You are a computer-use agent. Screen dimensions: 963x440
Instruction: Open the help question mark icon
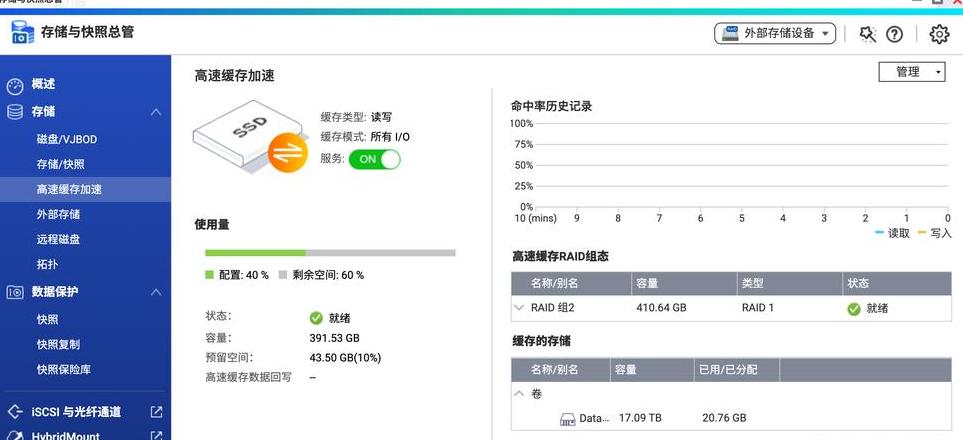pyautogui.click(x=894, y=34)
